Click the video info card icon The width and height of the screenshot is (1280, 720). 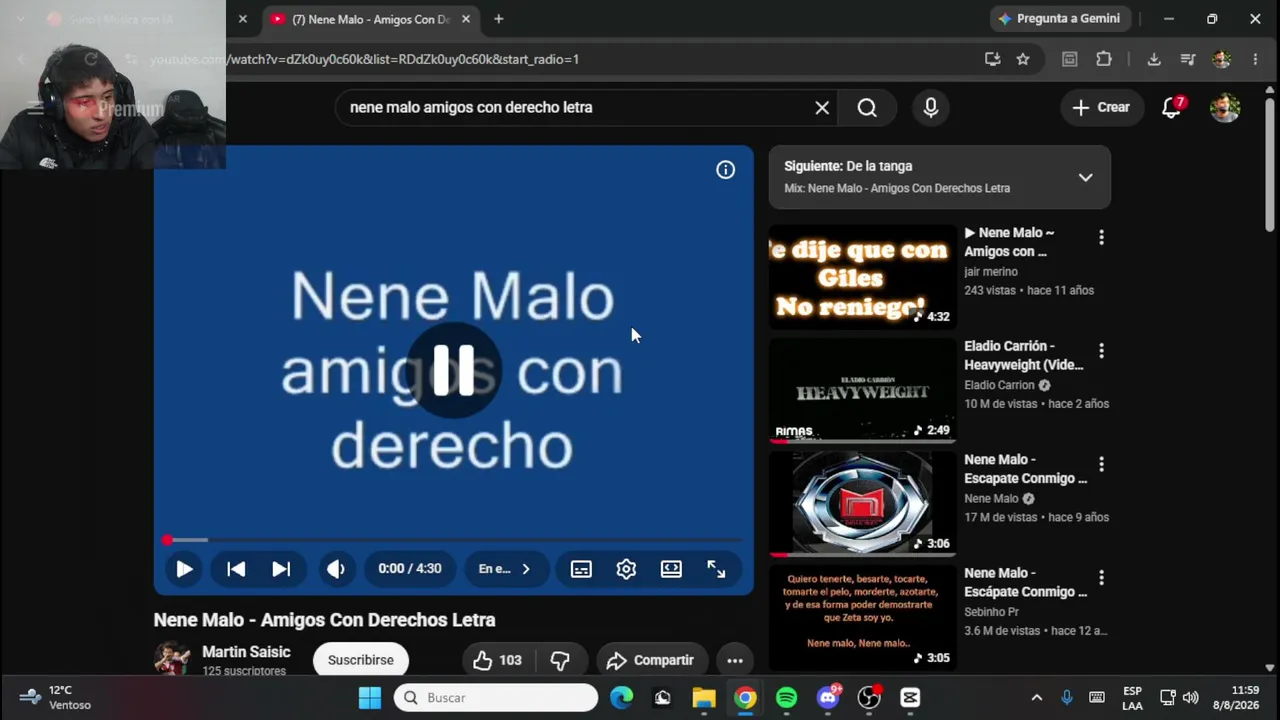click(x=725, y=170)
